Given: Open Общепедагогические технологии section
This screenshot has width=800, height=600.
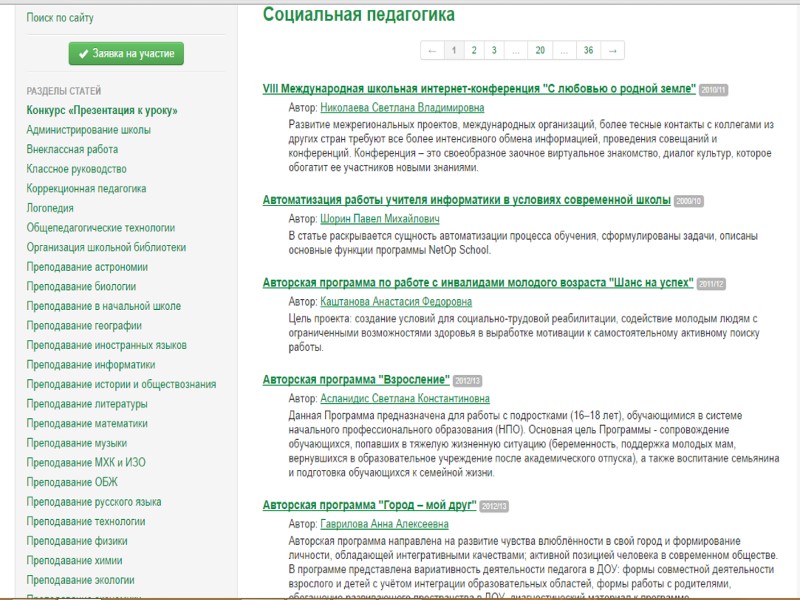Looking at the screenshot, I should click(101, 228).
